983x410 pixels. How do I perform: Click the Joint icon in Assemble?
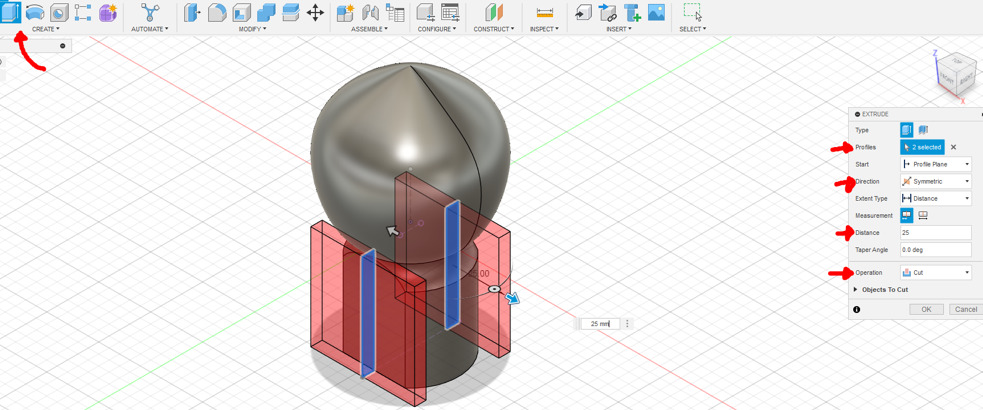click(x=371, y=12)
